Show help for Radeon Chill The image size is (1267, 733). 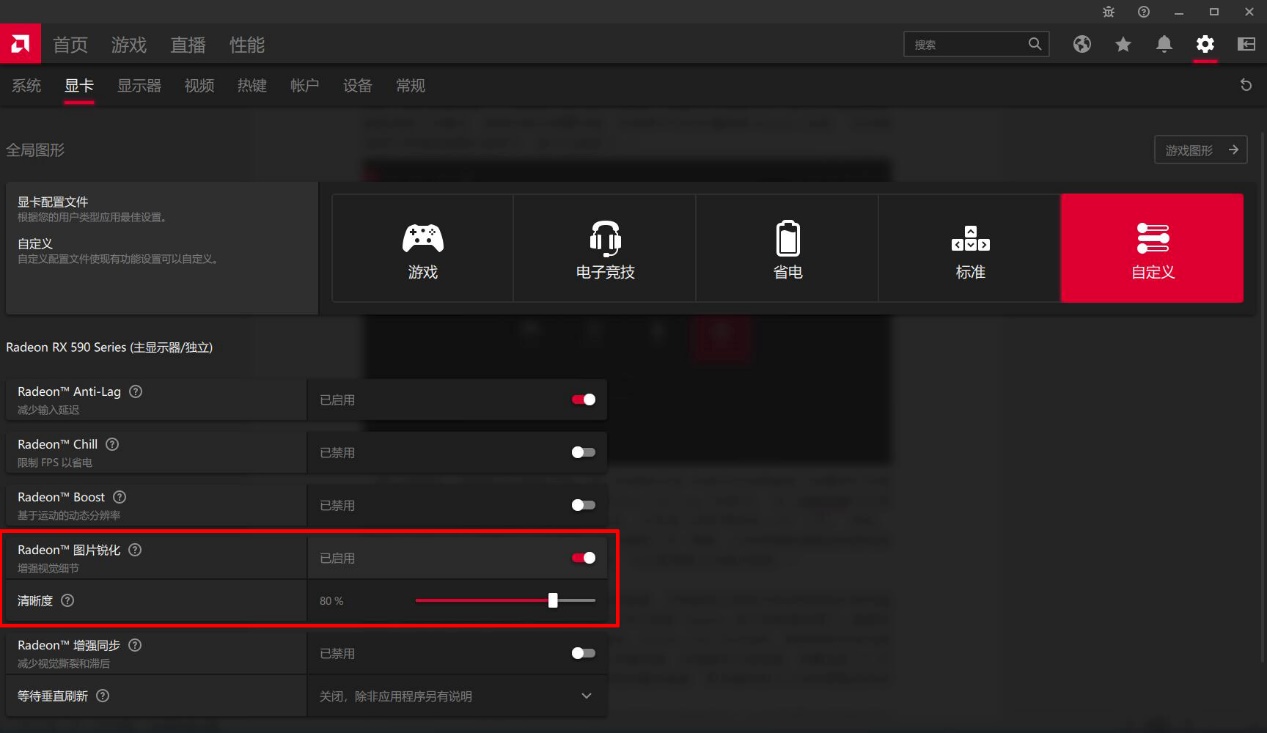tap(112, 444)
